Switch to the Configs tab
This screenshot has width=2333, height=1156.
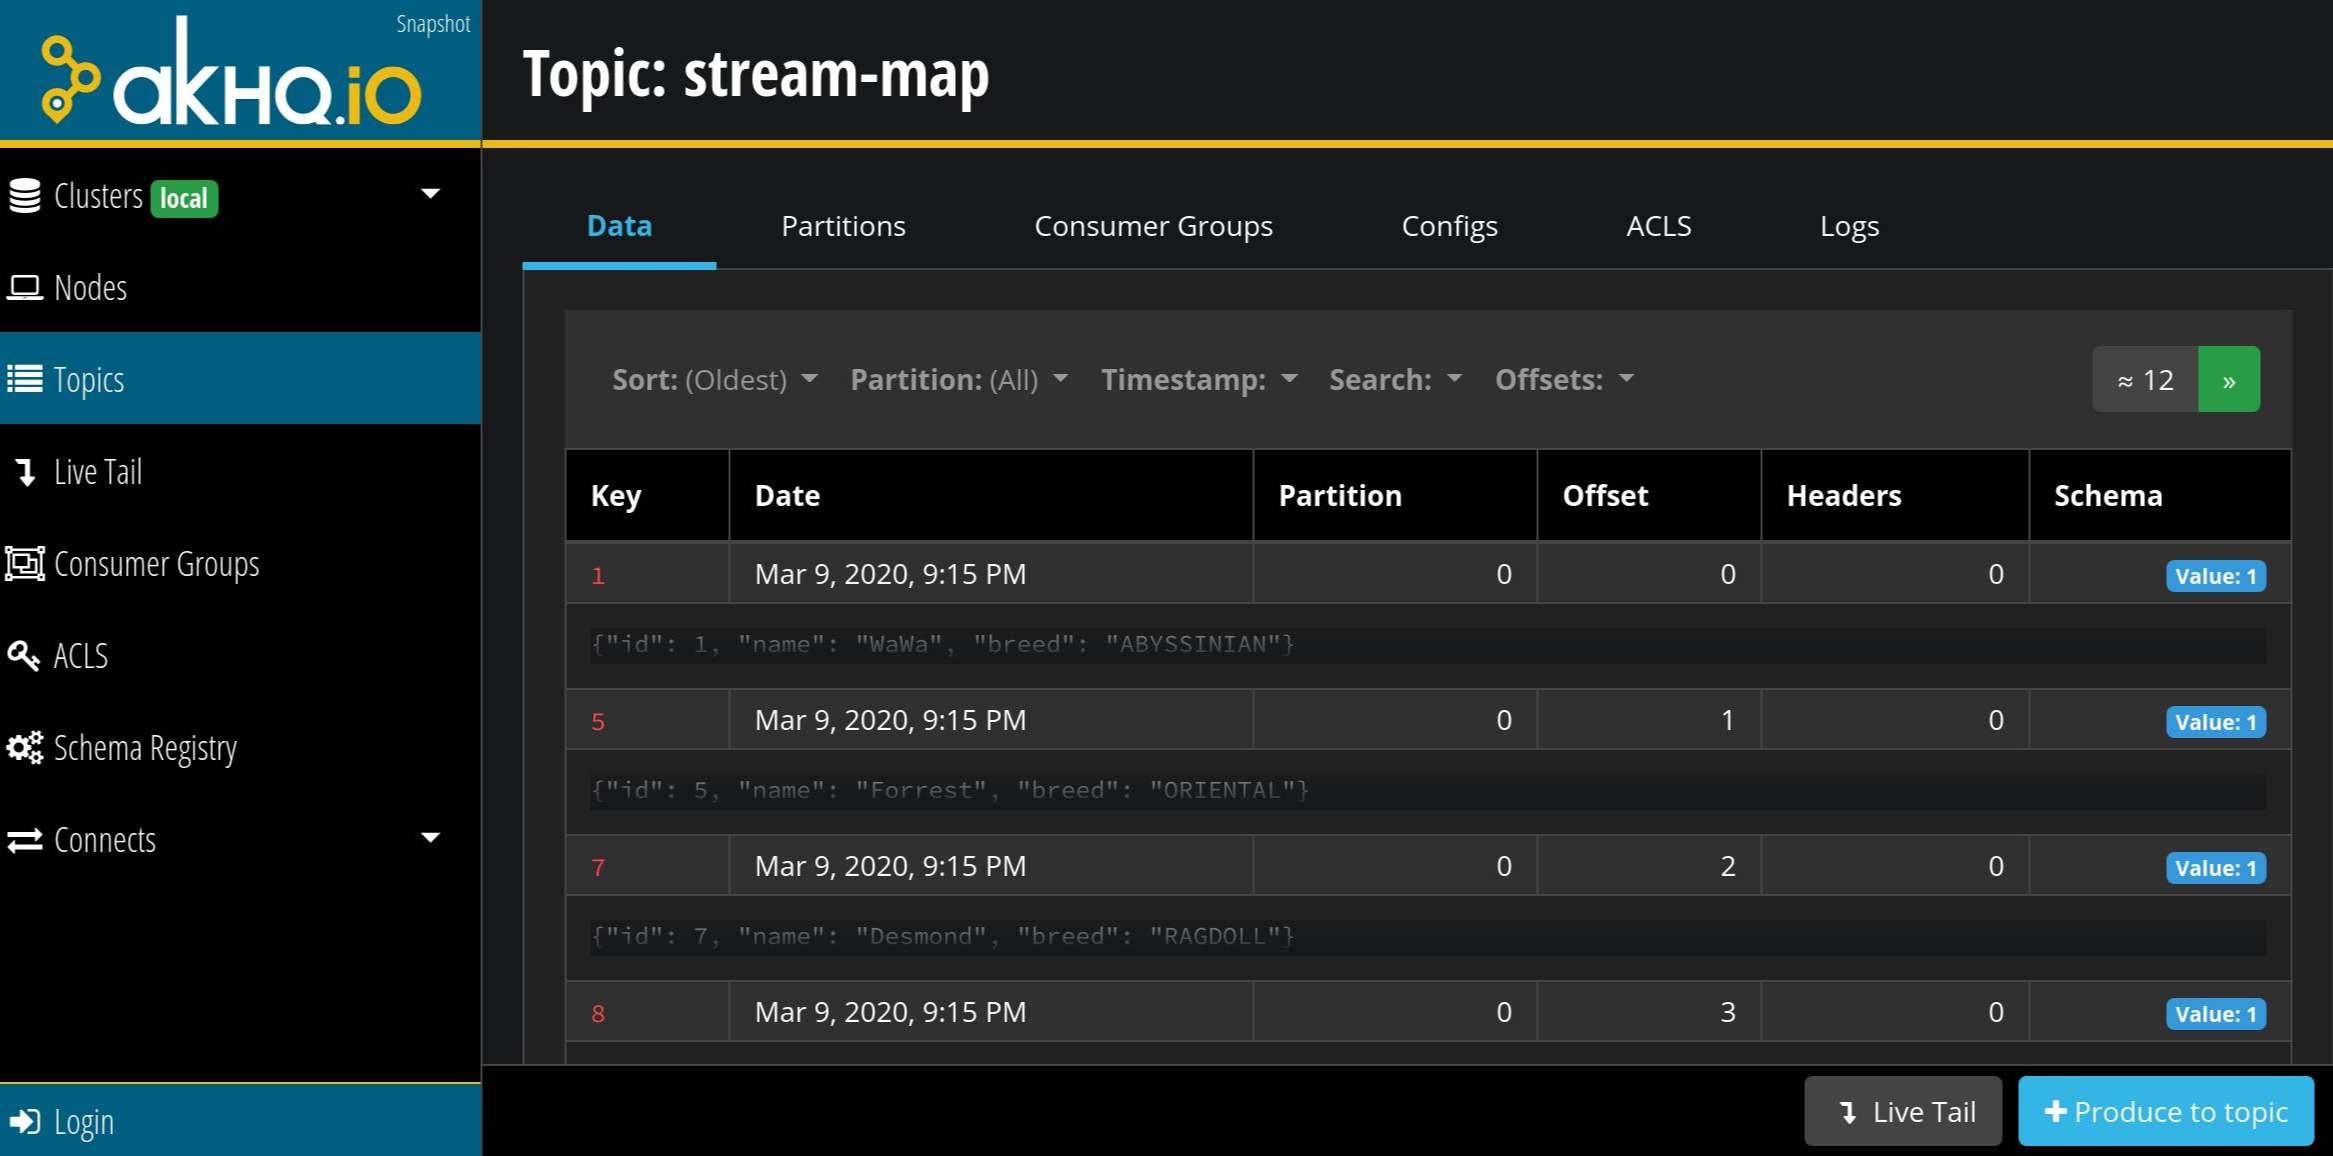[x=1449, y=226]
